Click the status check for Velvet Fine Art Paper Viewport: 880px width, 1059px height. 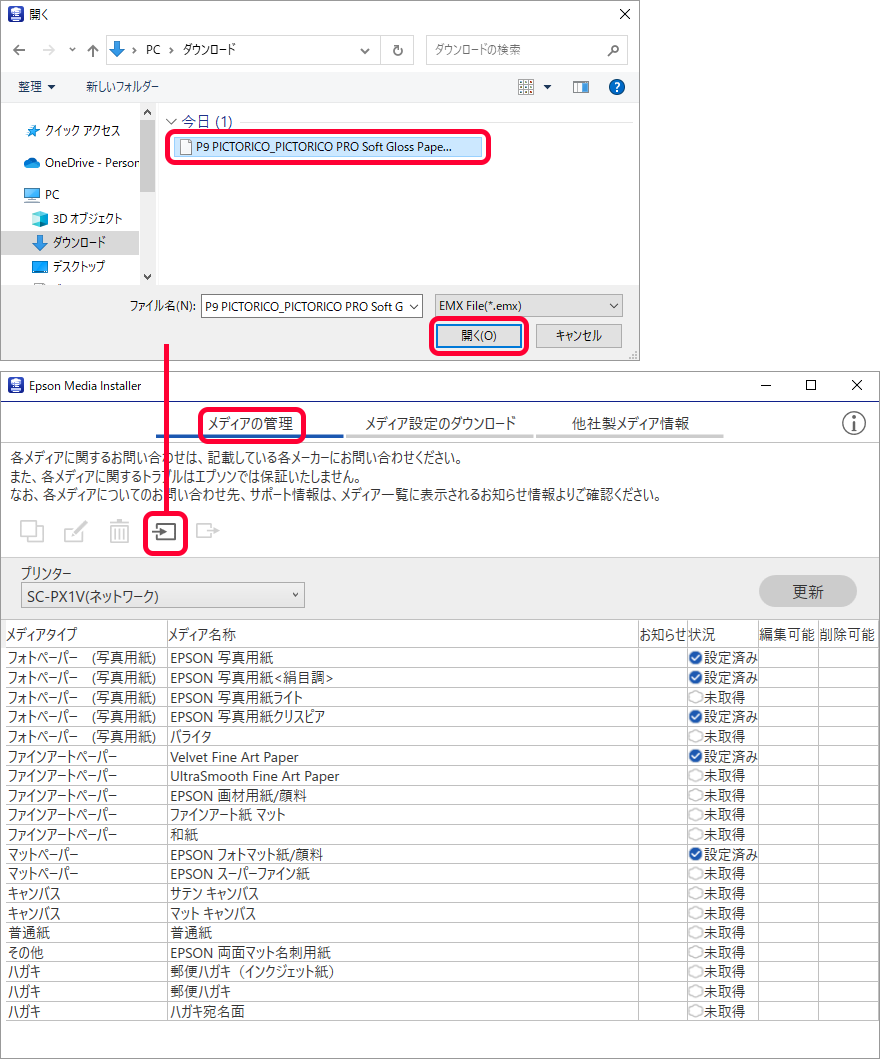pos(695,757)
